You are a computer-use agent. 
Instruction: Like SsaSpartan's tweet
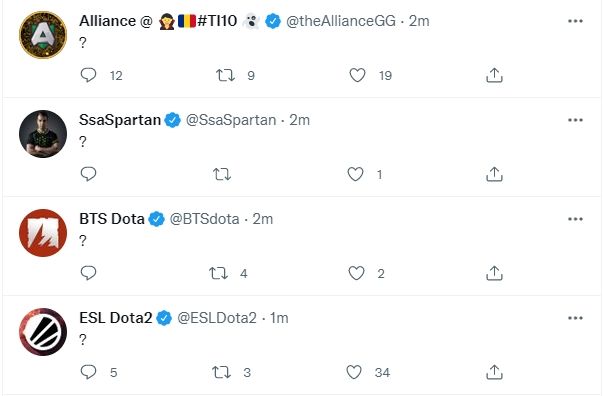point(355,174)
